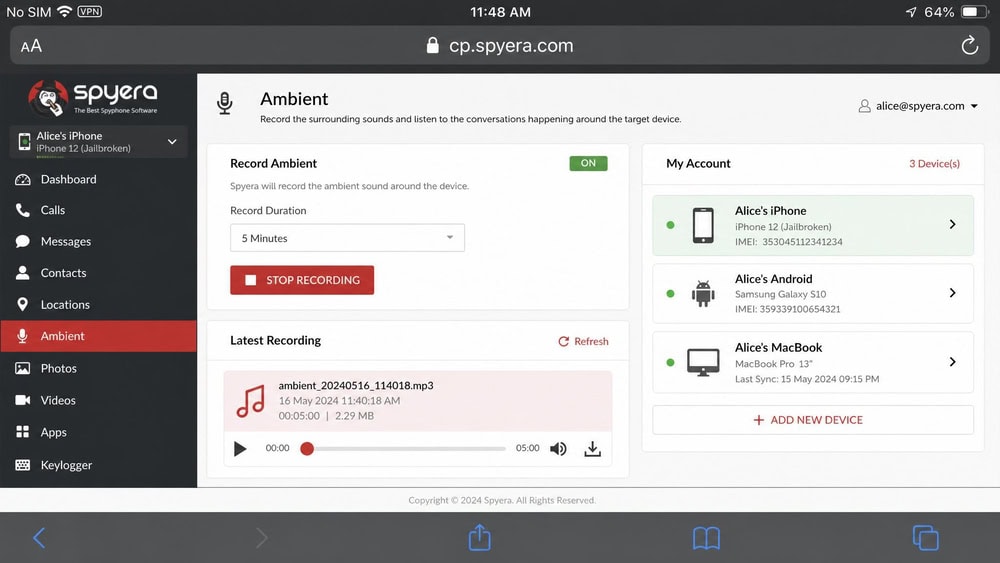
Task: Click the Spyera logo
Action: click(x=92, y=98)
